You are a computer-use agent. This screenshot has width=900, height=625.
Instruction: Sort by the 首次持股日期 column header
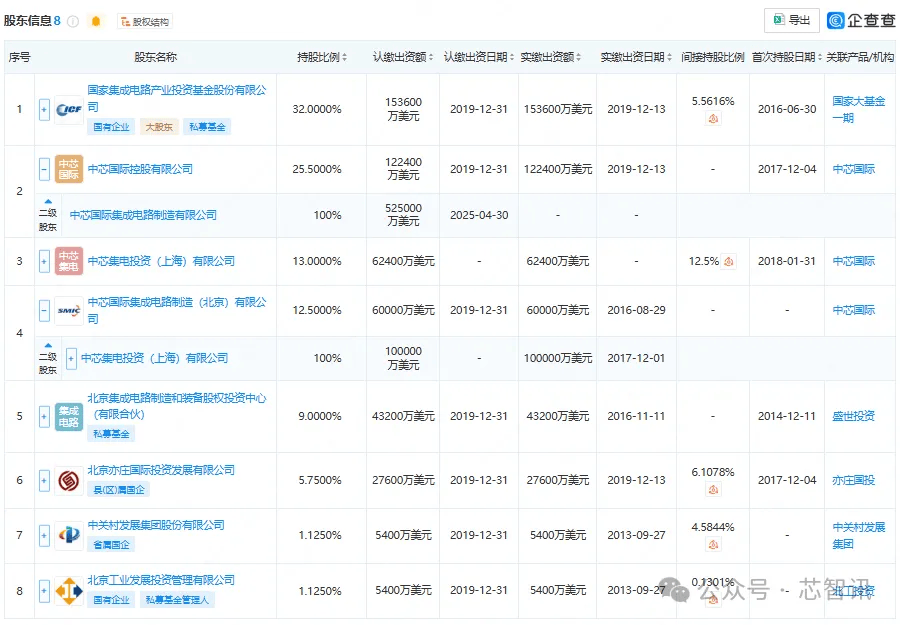click(787, 57)
